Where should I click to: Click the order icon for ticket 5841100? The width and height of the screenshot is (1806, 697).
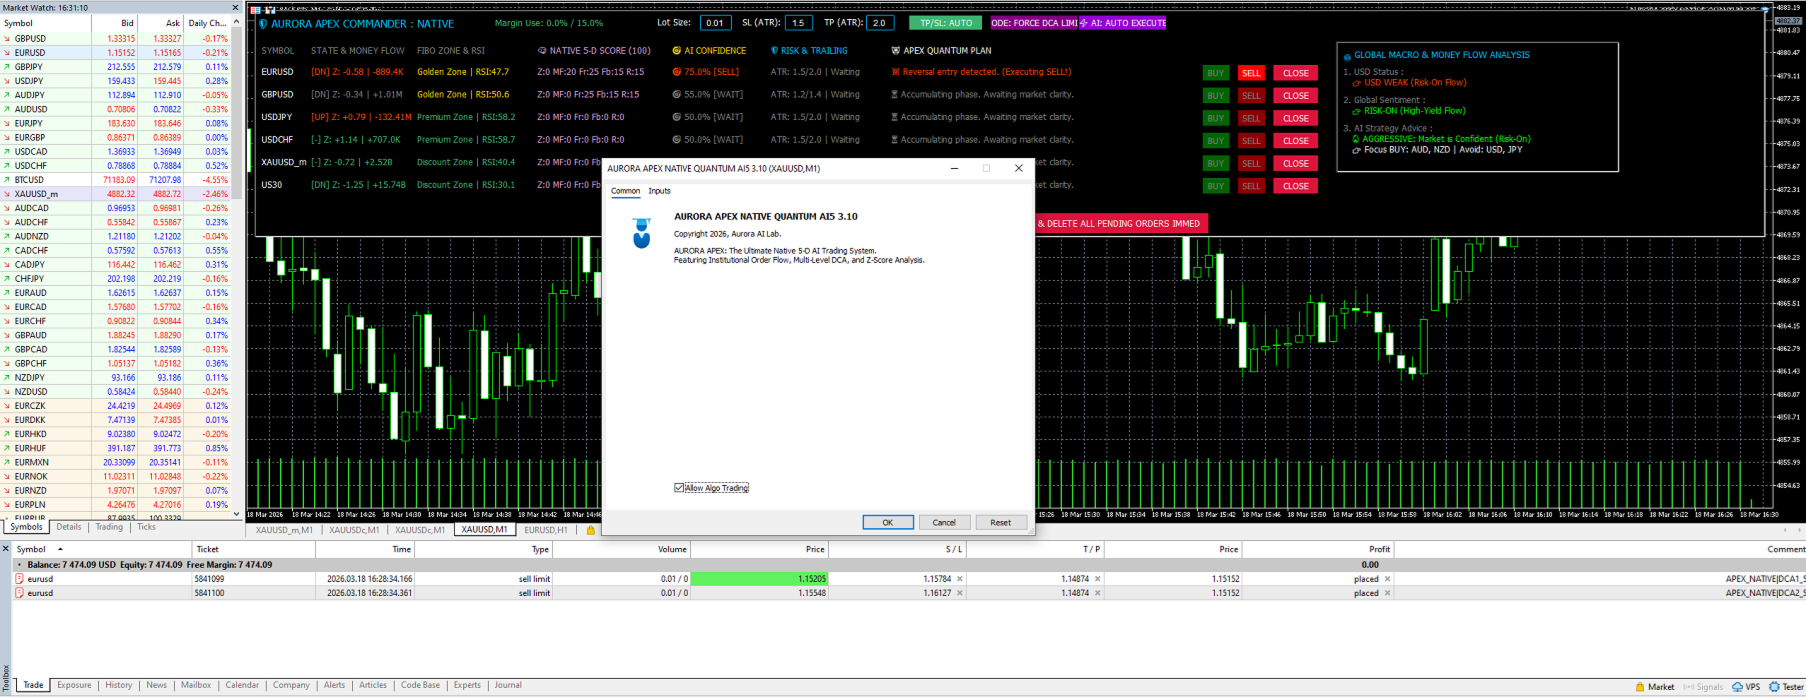19,593
